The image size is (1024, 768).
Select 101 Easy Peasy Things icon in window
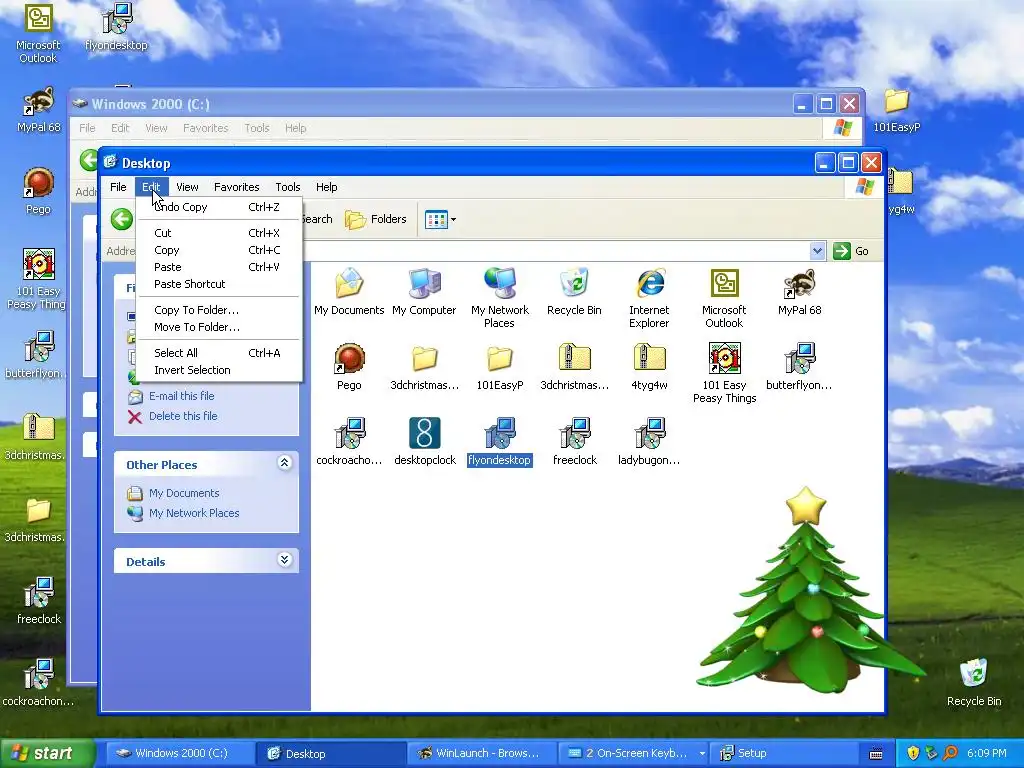pyautogui.click(x=724, y=372)
